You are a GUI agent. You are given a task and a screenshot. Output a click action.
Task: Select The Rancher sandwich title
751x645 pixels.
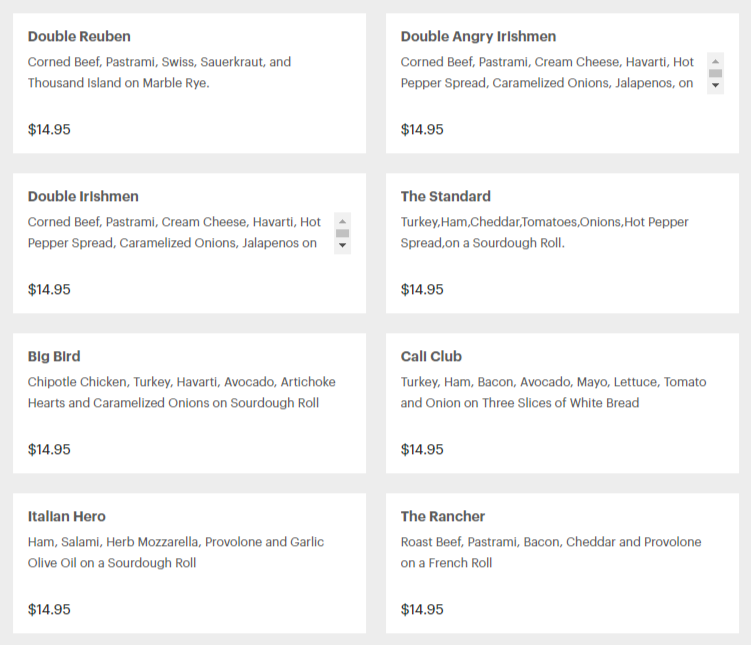[x=443, y=516]
